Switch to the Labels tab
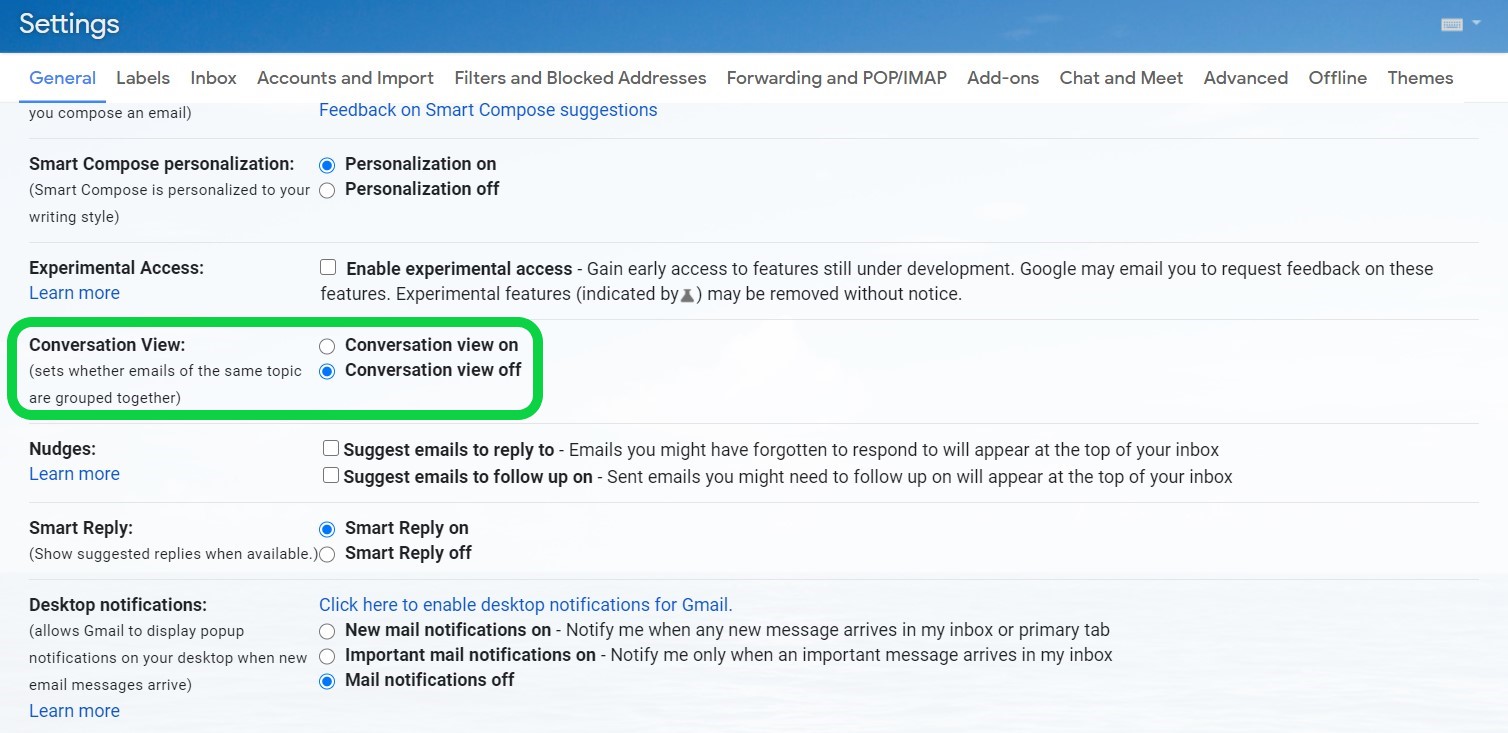This screenshot has height=733, width=1508. click(143, 78)
